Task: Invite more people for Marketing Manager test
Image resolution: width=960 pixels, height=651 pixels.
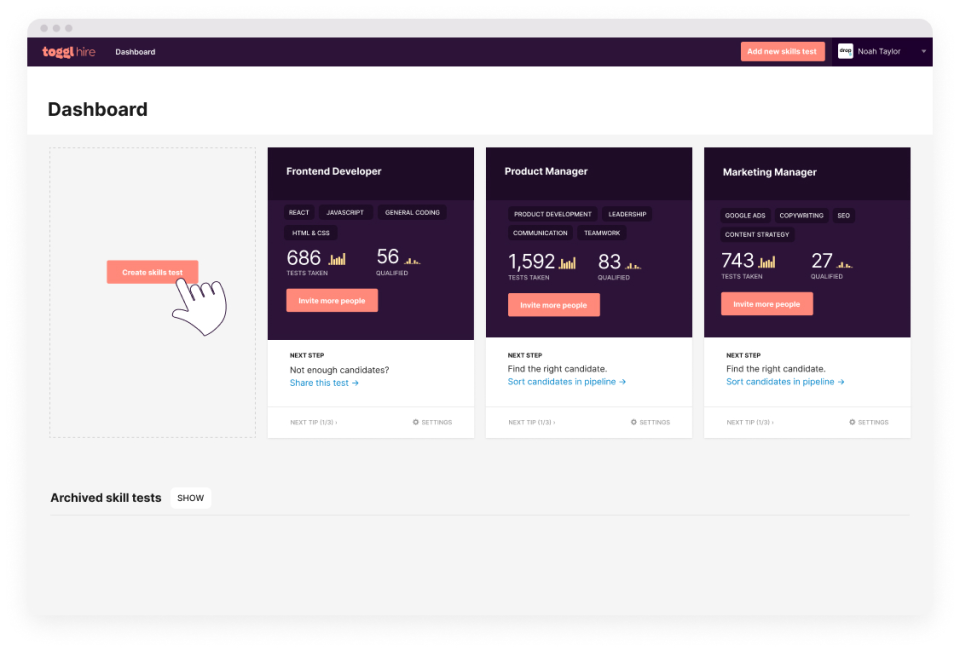Action: (766, 303)
